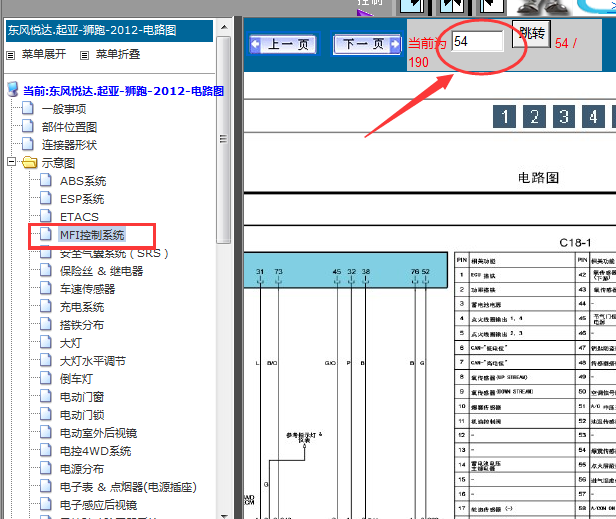This screenshot has width=616, height=519.
Task: Click document icon next to 连接器形状
Action: [x=28, y=144]
